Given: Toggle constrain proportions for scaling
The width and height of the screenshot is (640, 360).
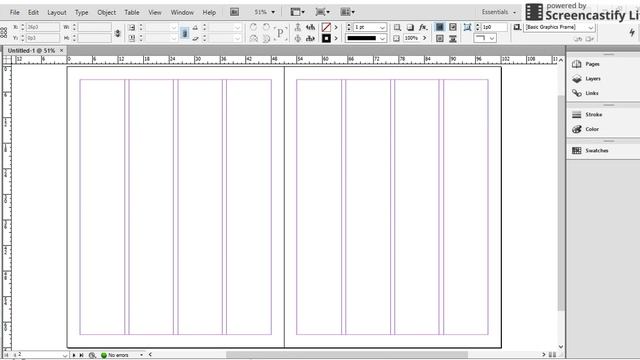Looking at the screenshot, I should [x=184, y=33].
